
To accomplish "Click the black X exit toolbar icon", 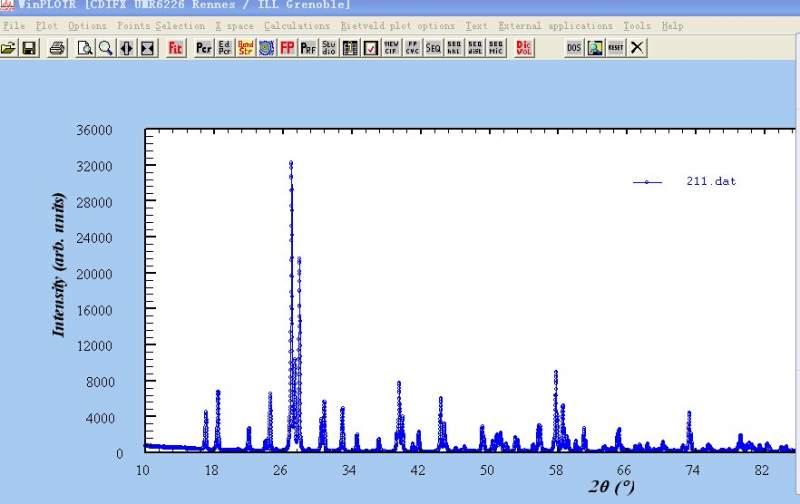I will 637,48.
